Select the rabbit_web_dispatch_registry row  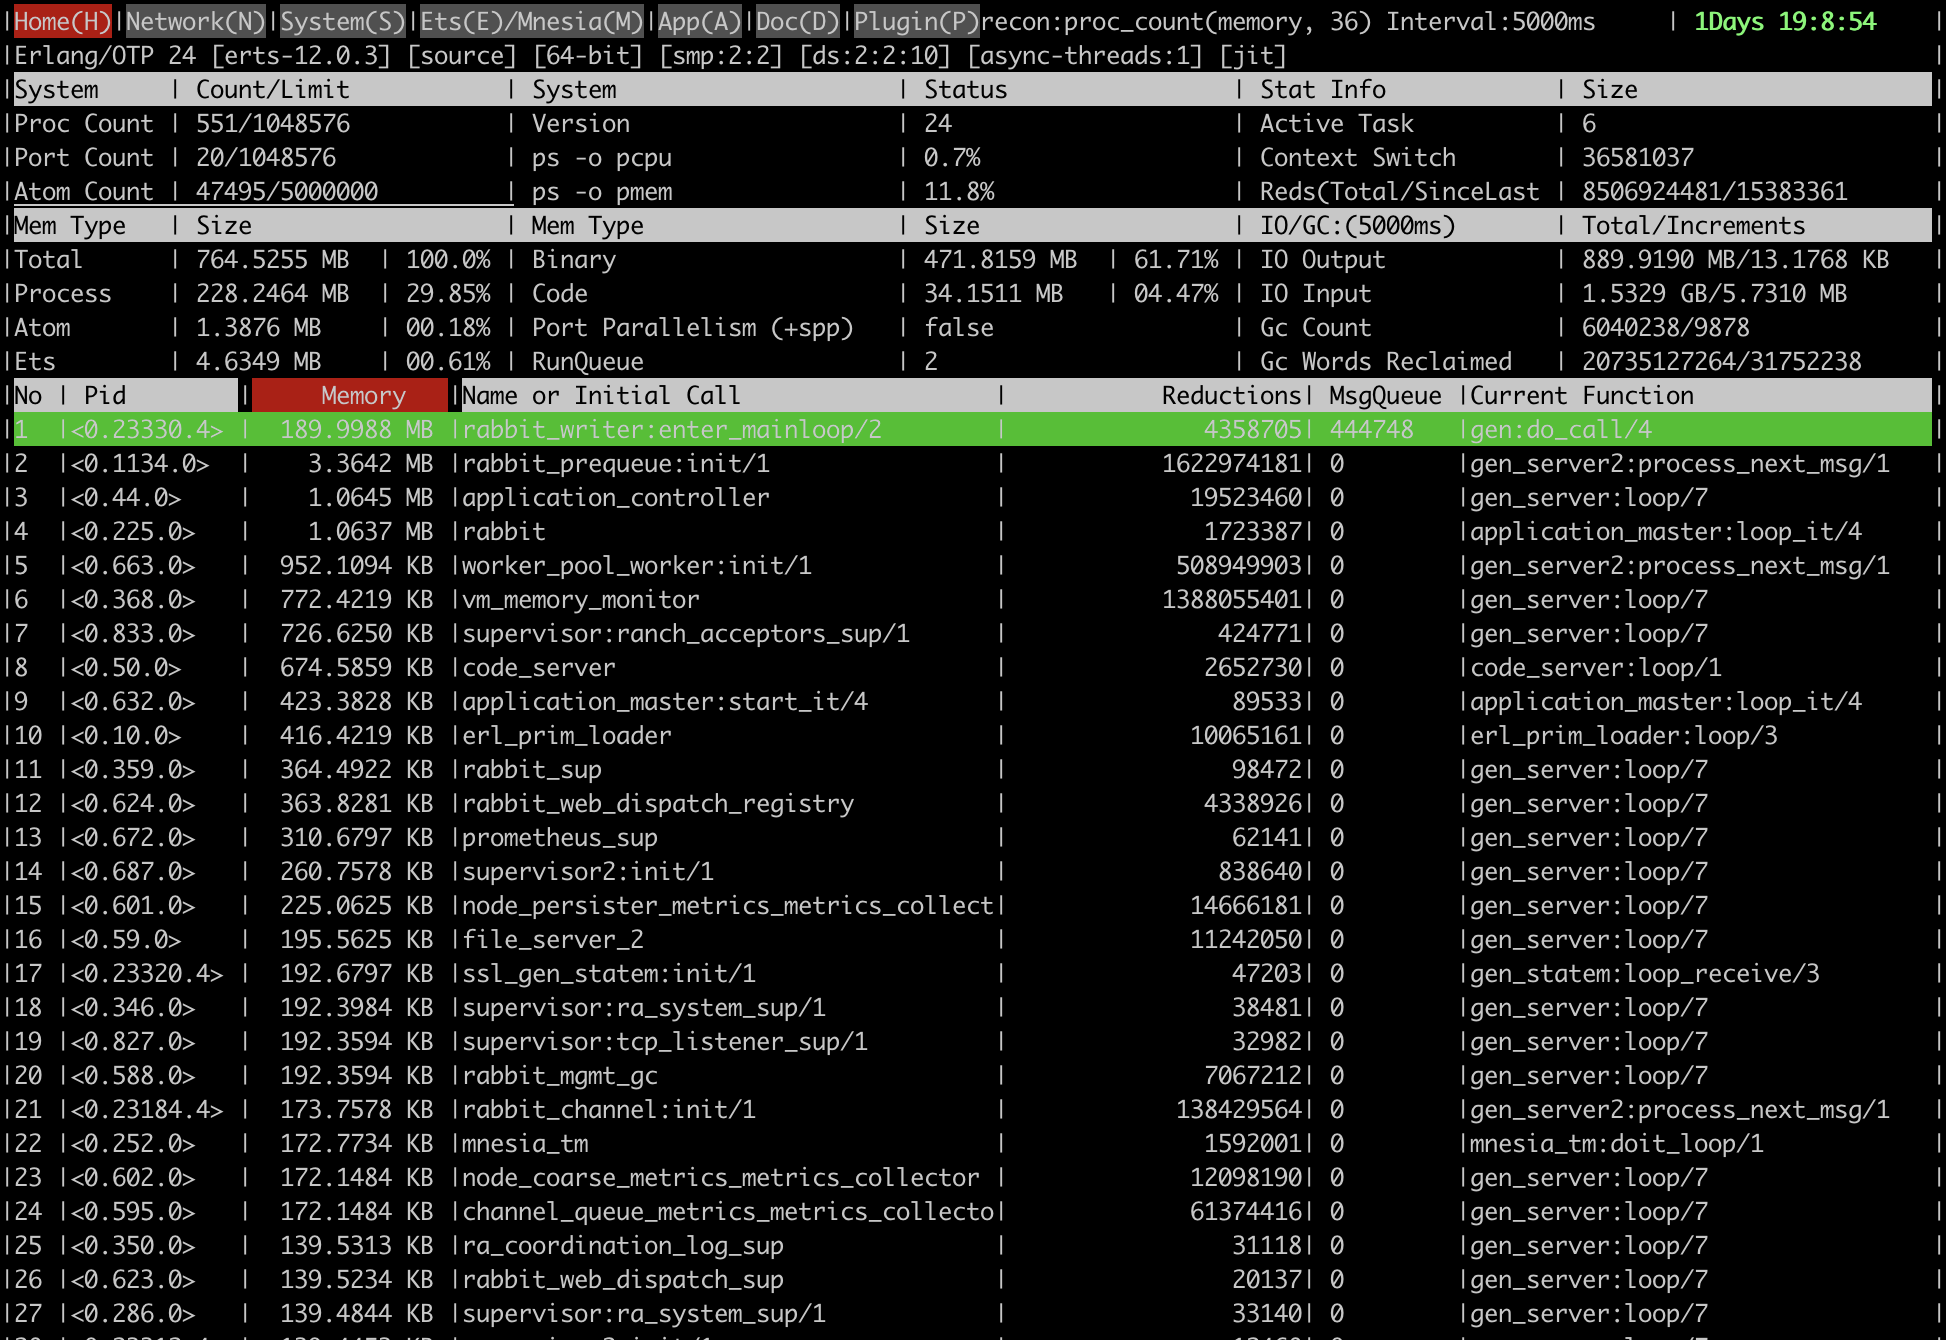click(x=972, y=803)
